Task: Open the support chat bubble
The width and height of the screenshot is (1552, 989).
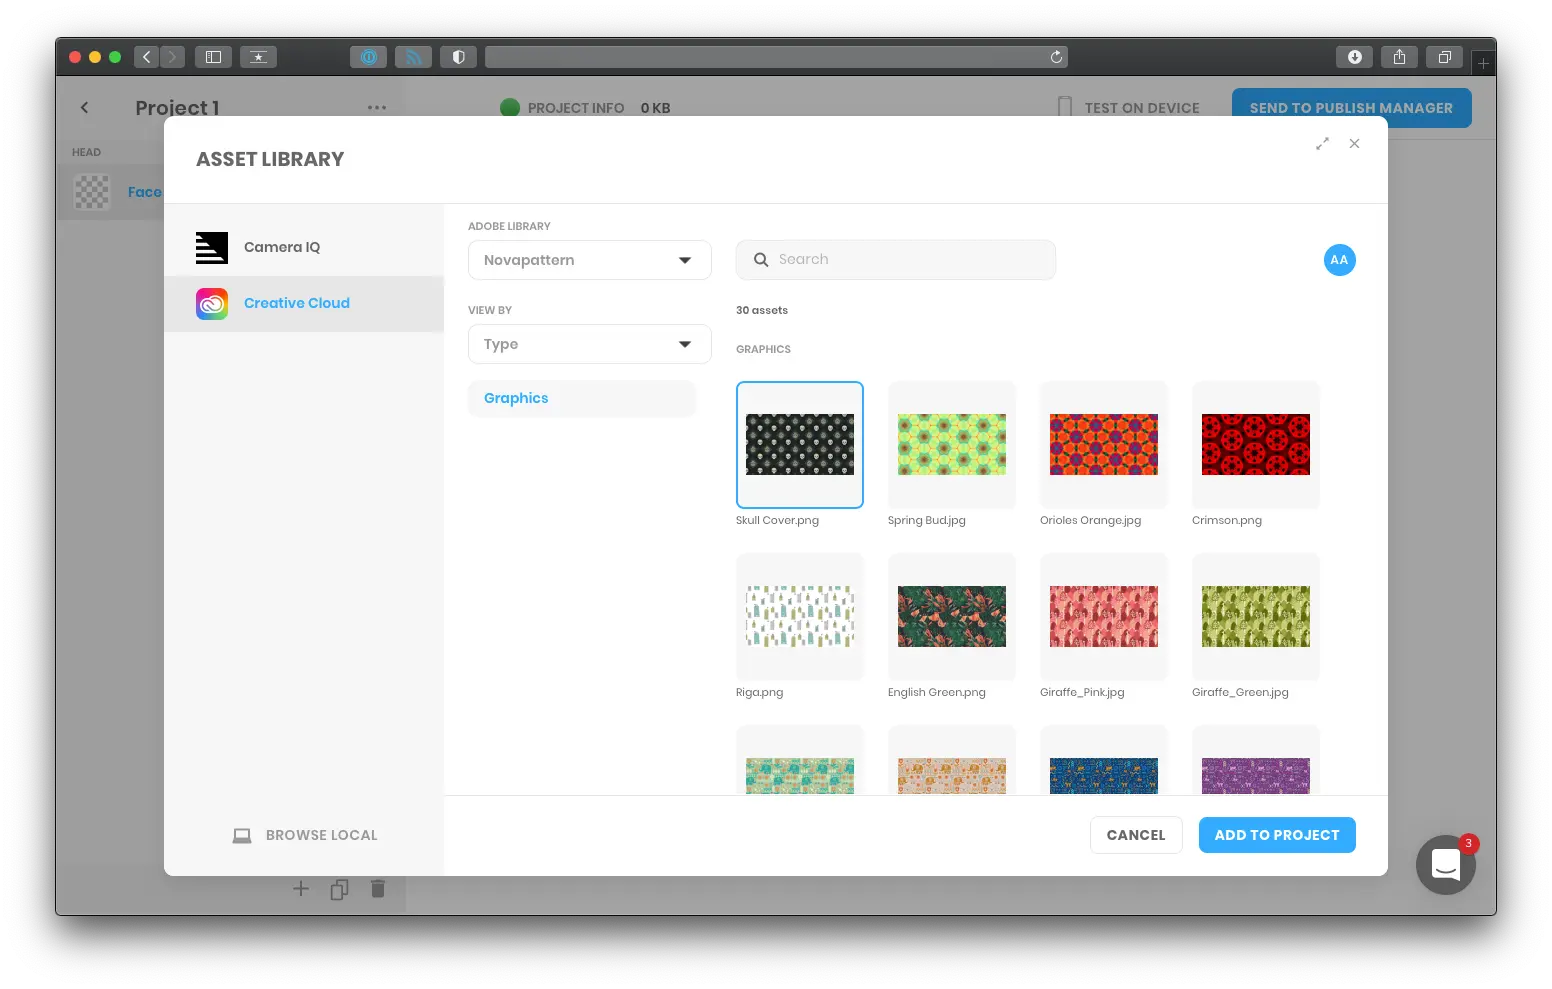Action: [x=1445, y=864]
